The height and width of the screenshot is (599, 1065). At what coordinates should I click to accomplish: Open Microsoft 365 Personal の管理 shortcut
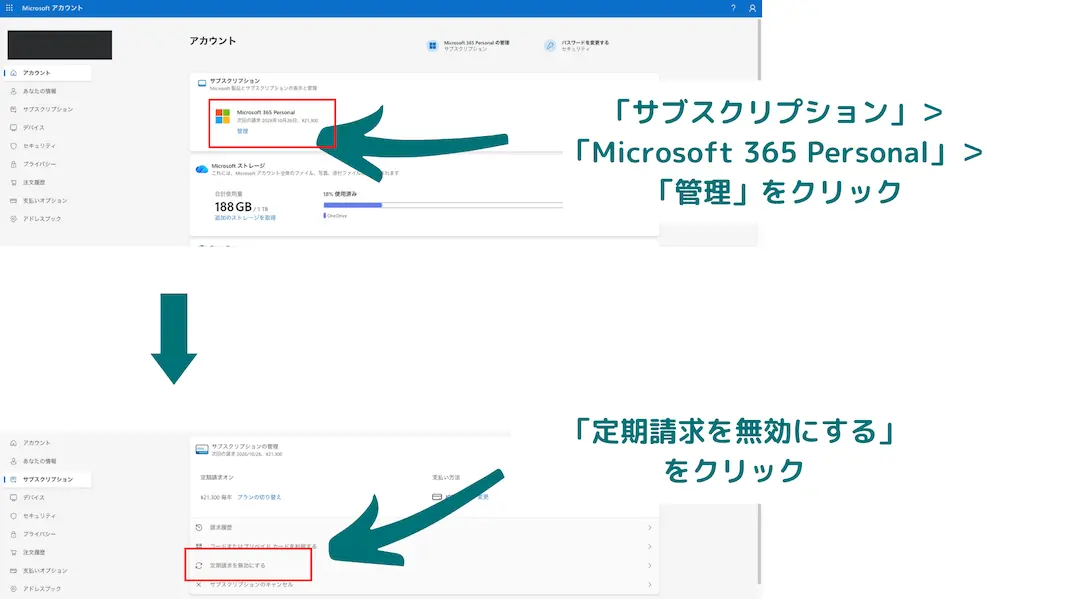(468, 46)
